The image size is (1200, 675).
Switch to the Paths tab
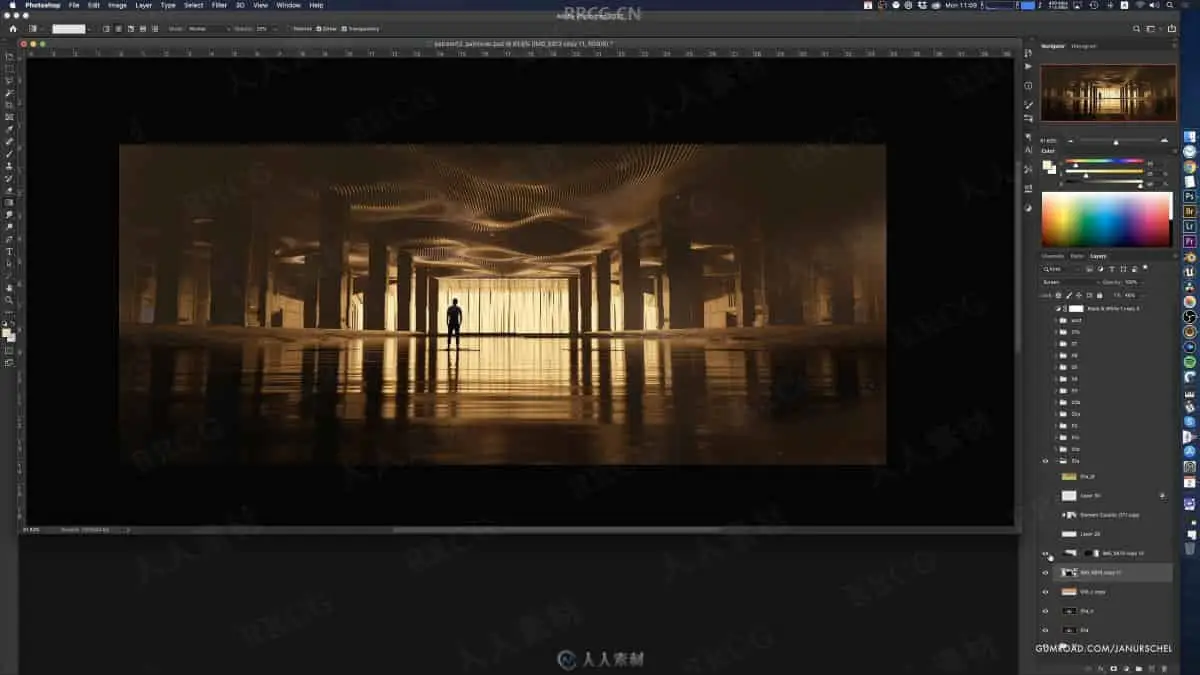(1077, 256)
